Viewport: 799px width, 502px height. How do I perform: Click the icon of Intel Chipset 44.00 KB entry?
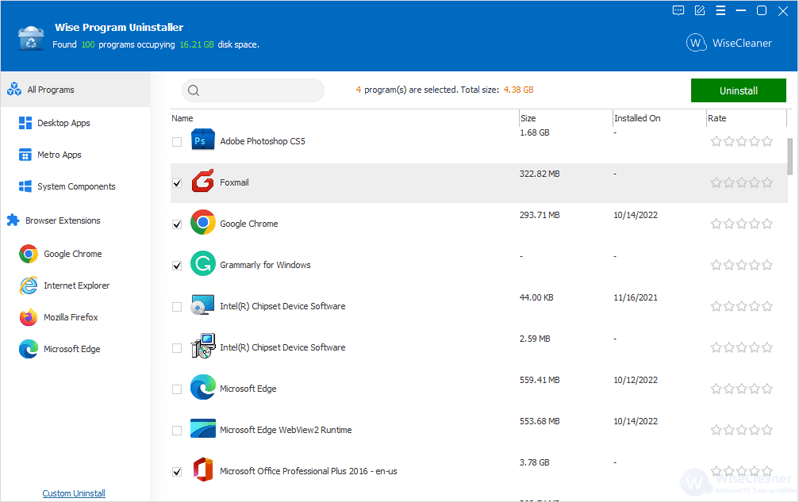203,305
